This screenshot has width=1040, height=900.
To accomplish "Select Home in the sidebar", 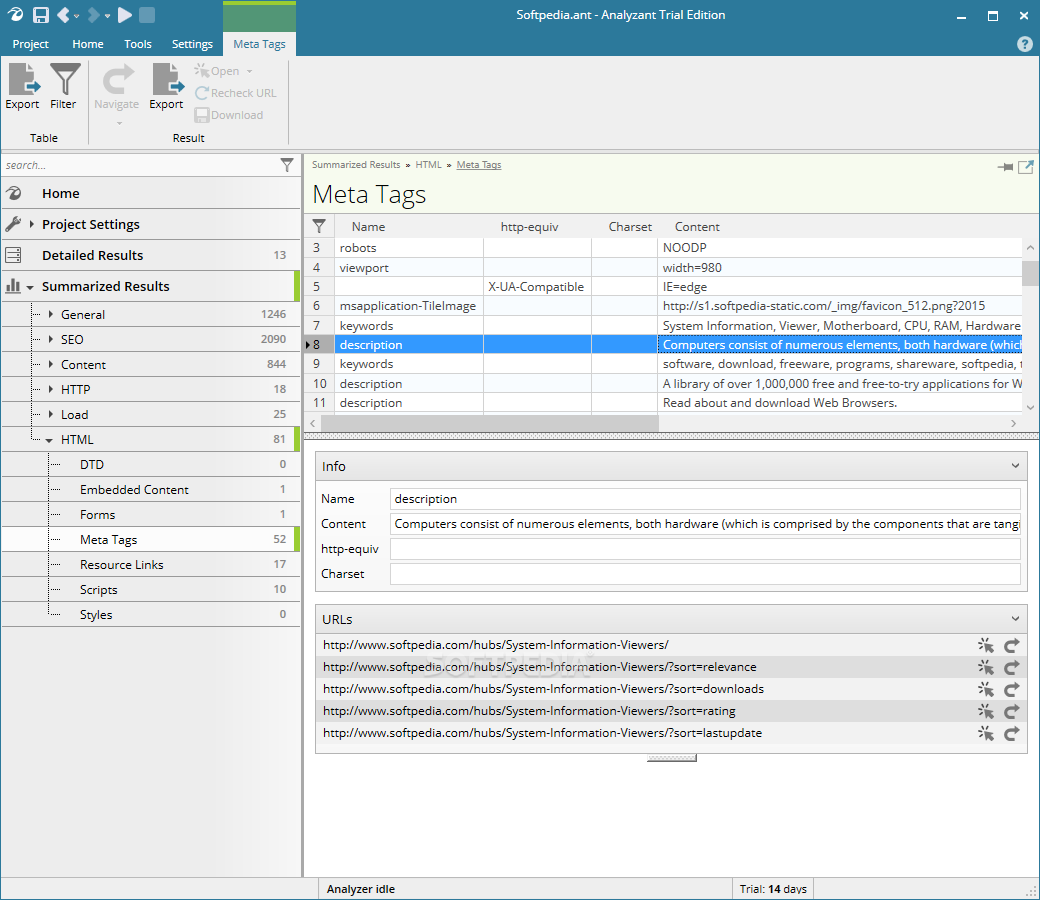I will (x=151, y=194).
